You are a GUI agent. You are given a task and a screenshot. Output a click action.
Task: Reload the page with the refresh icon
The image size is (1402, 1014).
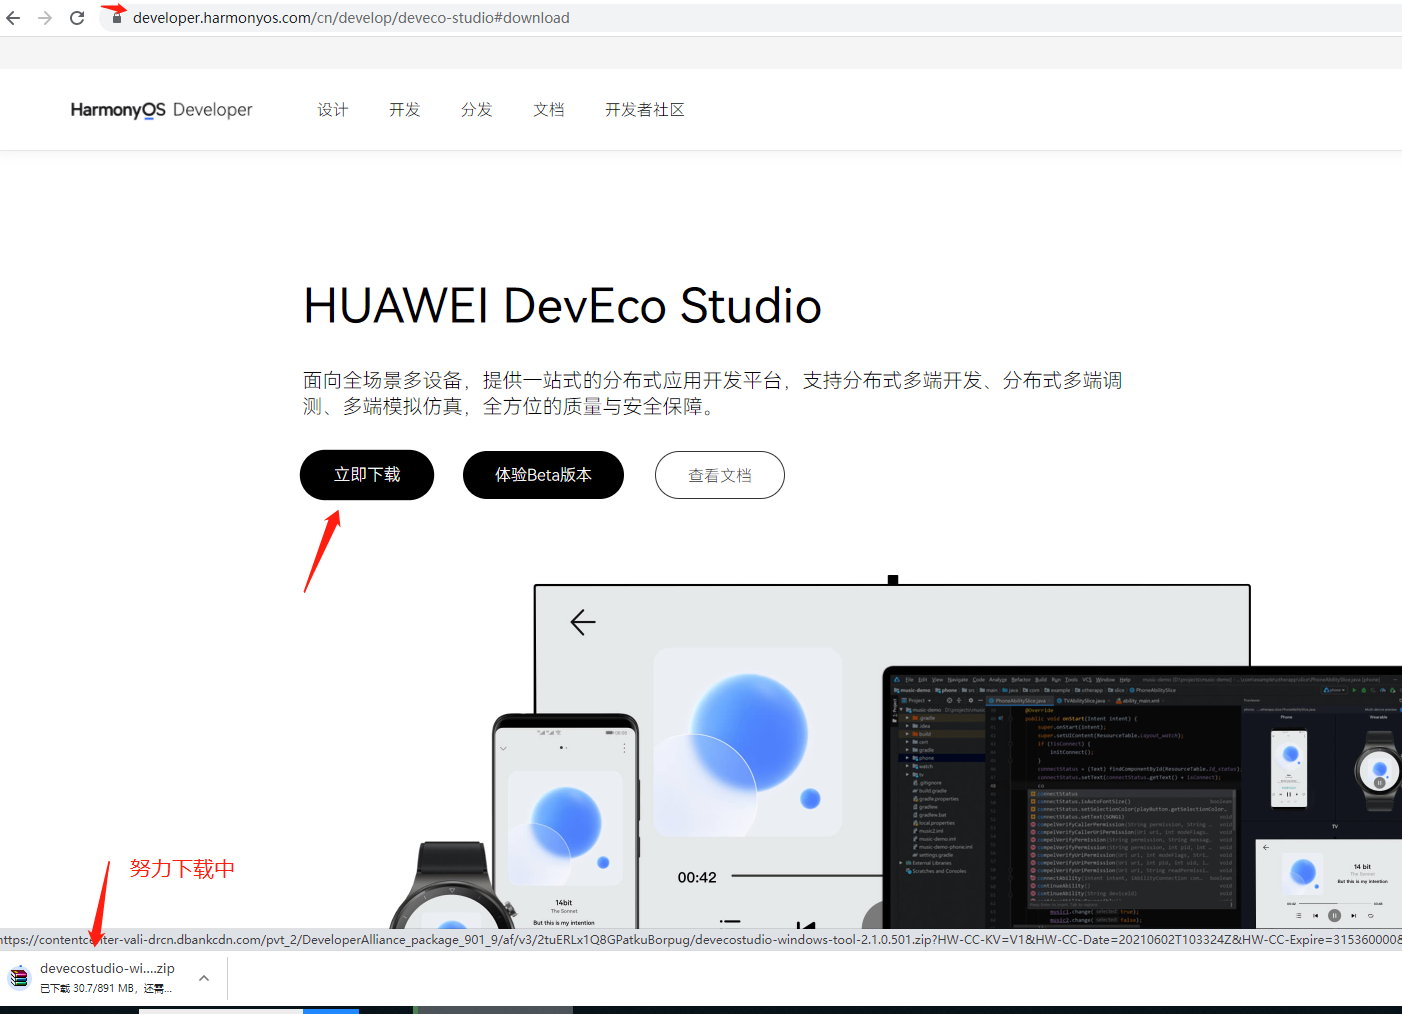click(77, 18)
